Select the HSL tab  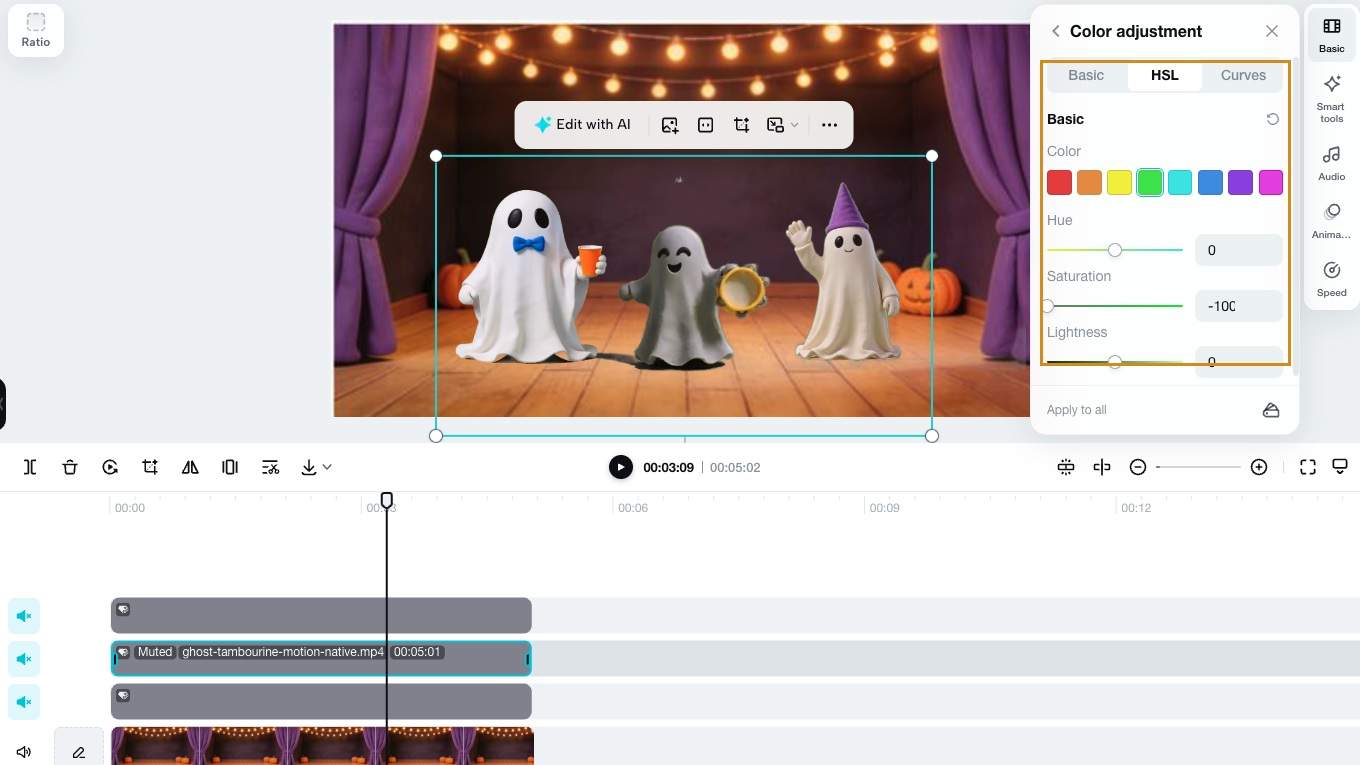tap(1164, 75)
